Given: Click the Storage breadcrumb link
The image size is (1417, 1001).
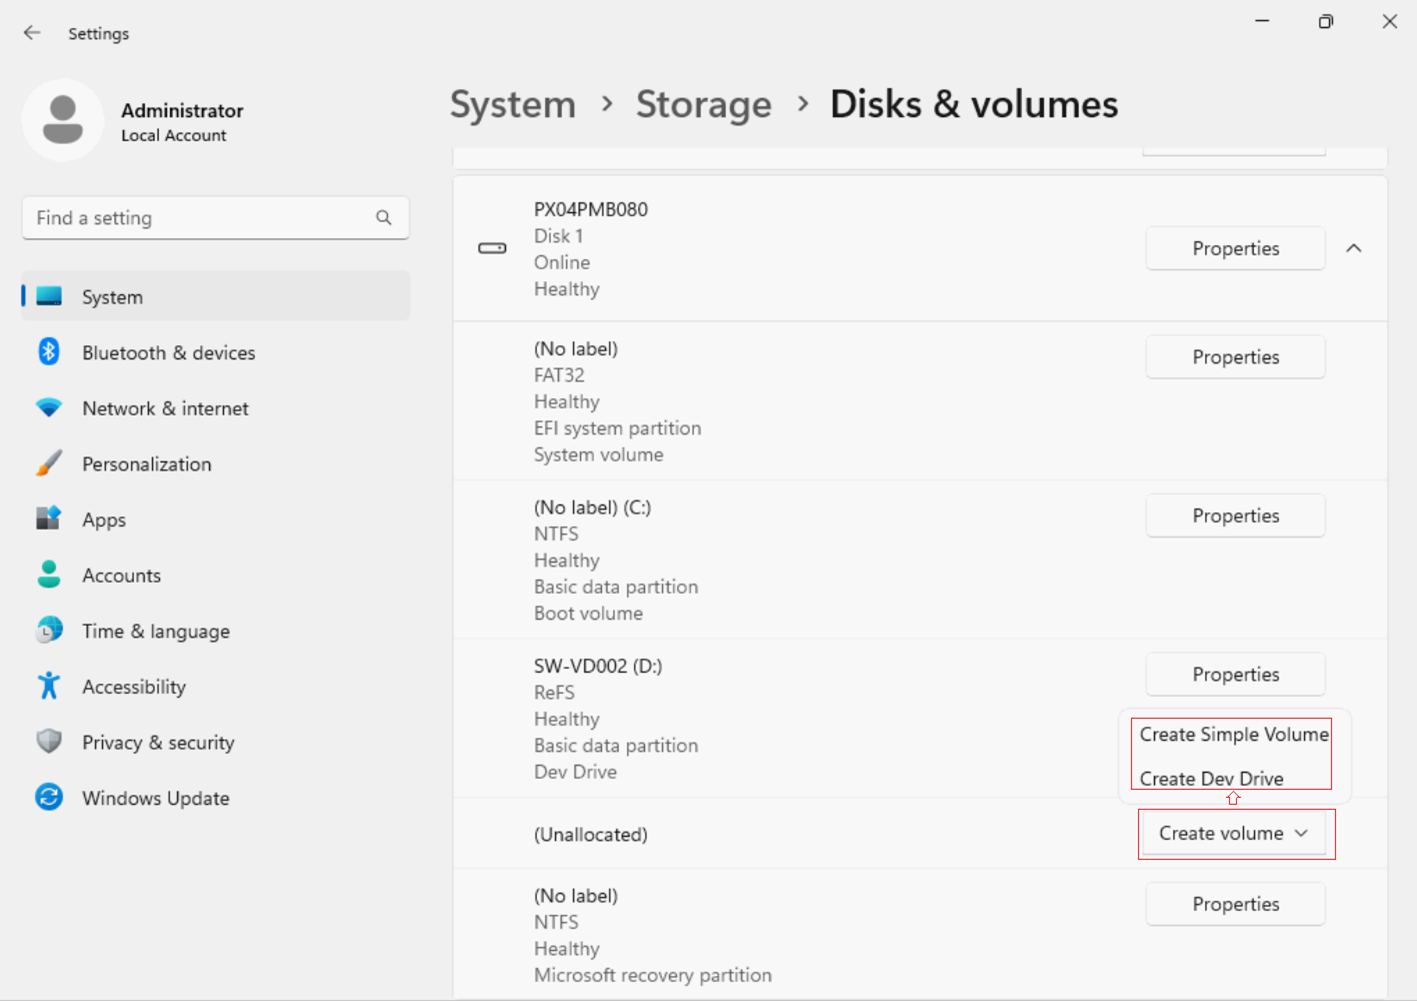Looking at the screenshot, I should (703, 104).
